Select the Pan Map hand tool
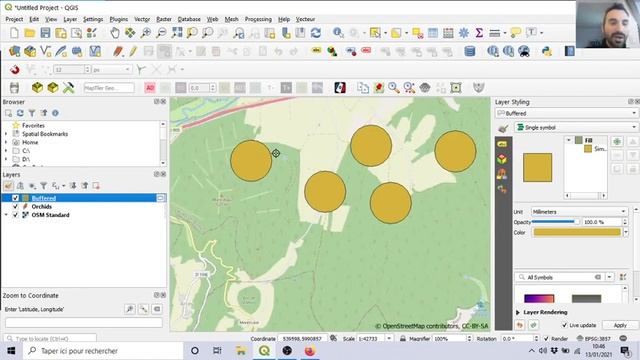Viewport: 640px width, 360px height. 115,33
